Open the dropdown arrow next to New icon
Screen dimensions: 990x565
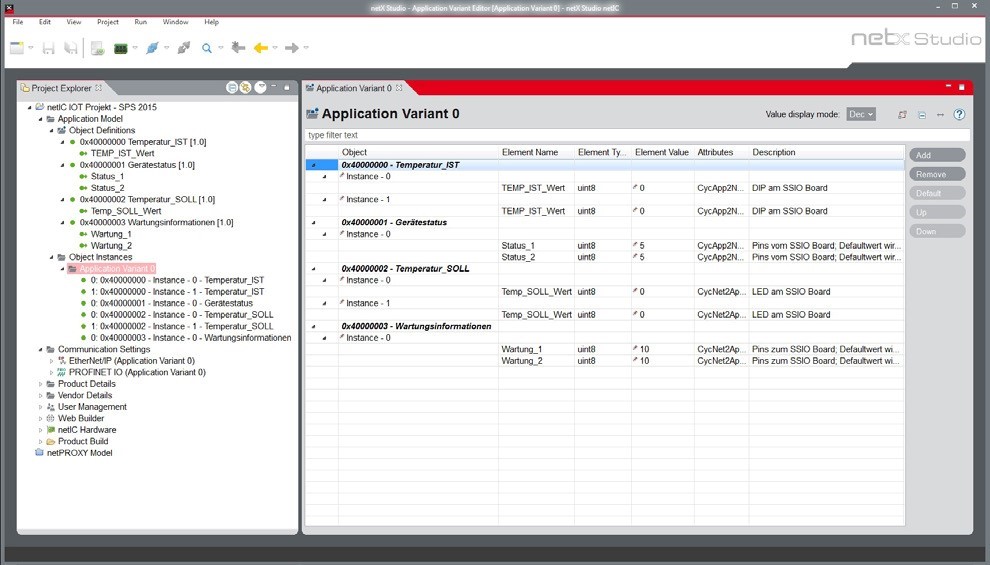[30, 48]
